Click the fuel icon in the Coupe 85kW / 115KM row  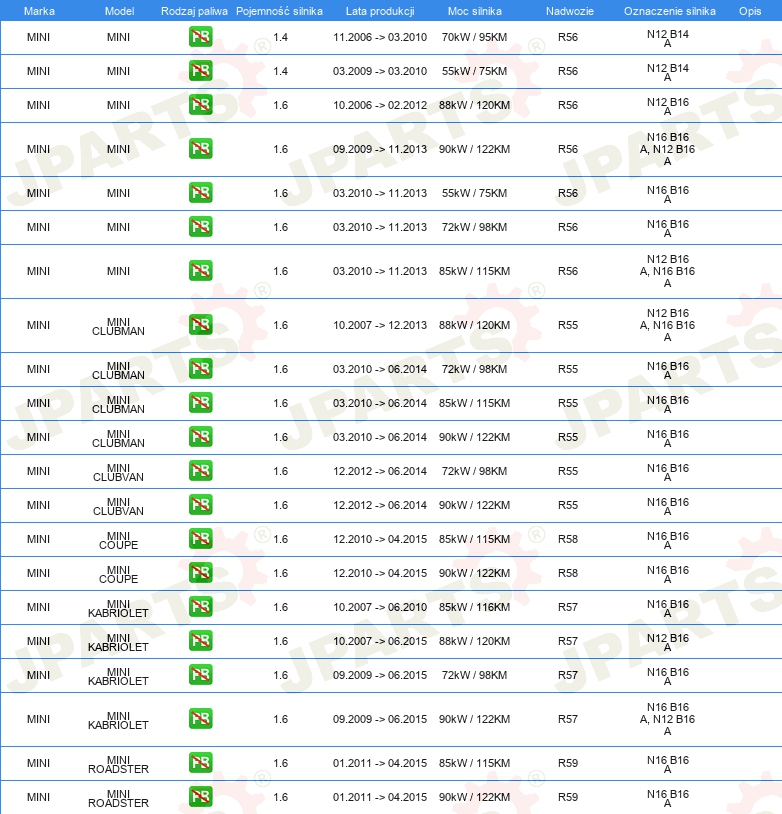pos(200,539)
